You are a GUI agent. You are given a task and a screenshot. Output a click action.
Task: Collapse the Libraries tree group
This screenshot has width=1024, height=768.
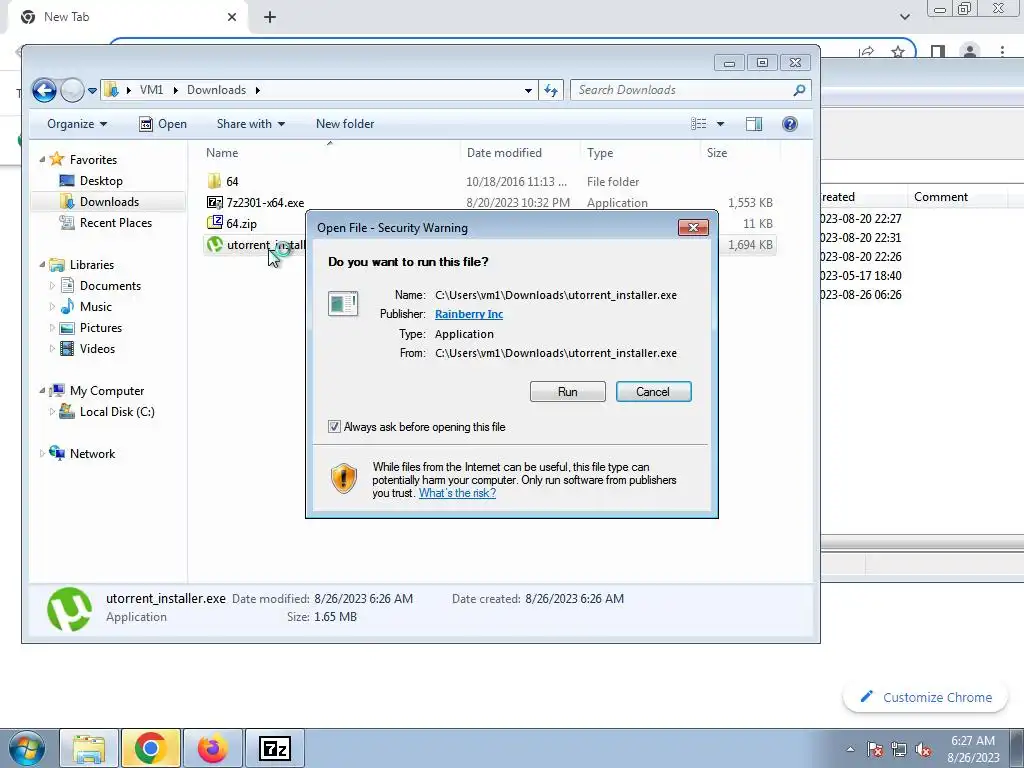(x=42, y=264)
